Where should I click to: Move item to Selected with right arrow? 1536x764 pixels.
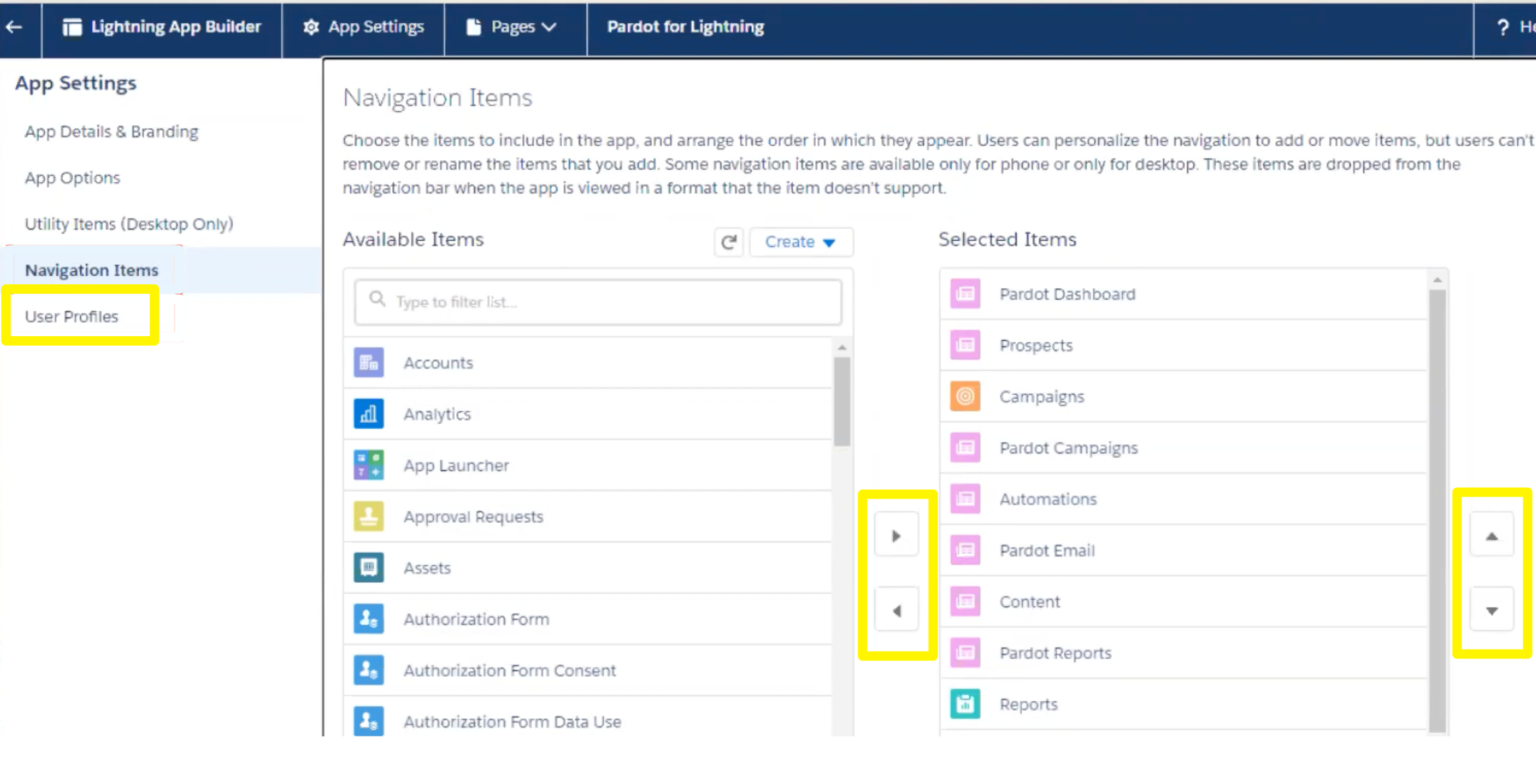coord(896,536)
